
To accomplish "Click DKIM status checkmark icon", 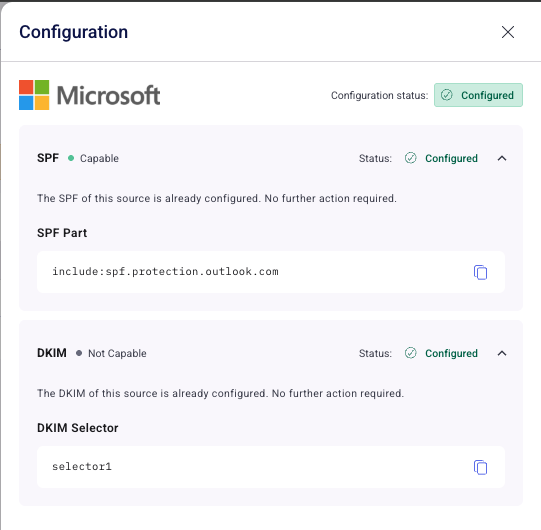I will tap(411, 353).
